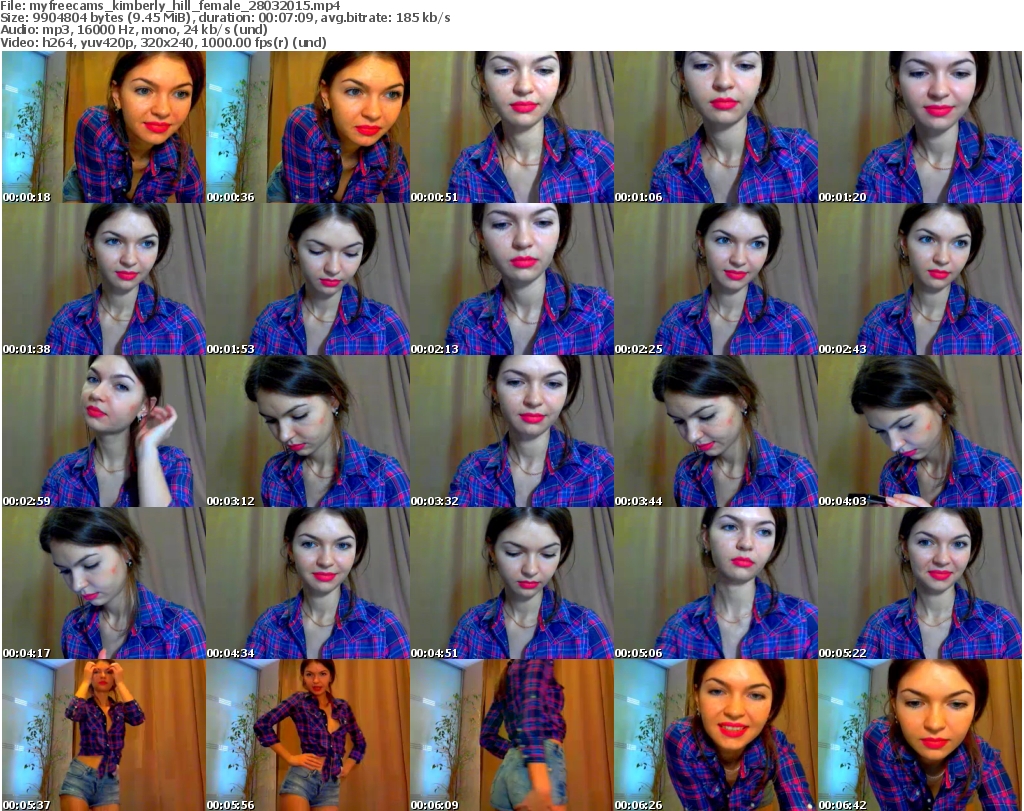This screenshot has height=811, width=1024.
Task: Select the thumbnail stamped 00:00:18
Action: point(104,127)
